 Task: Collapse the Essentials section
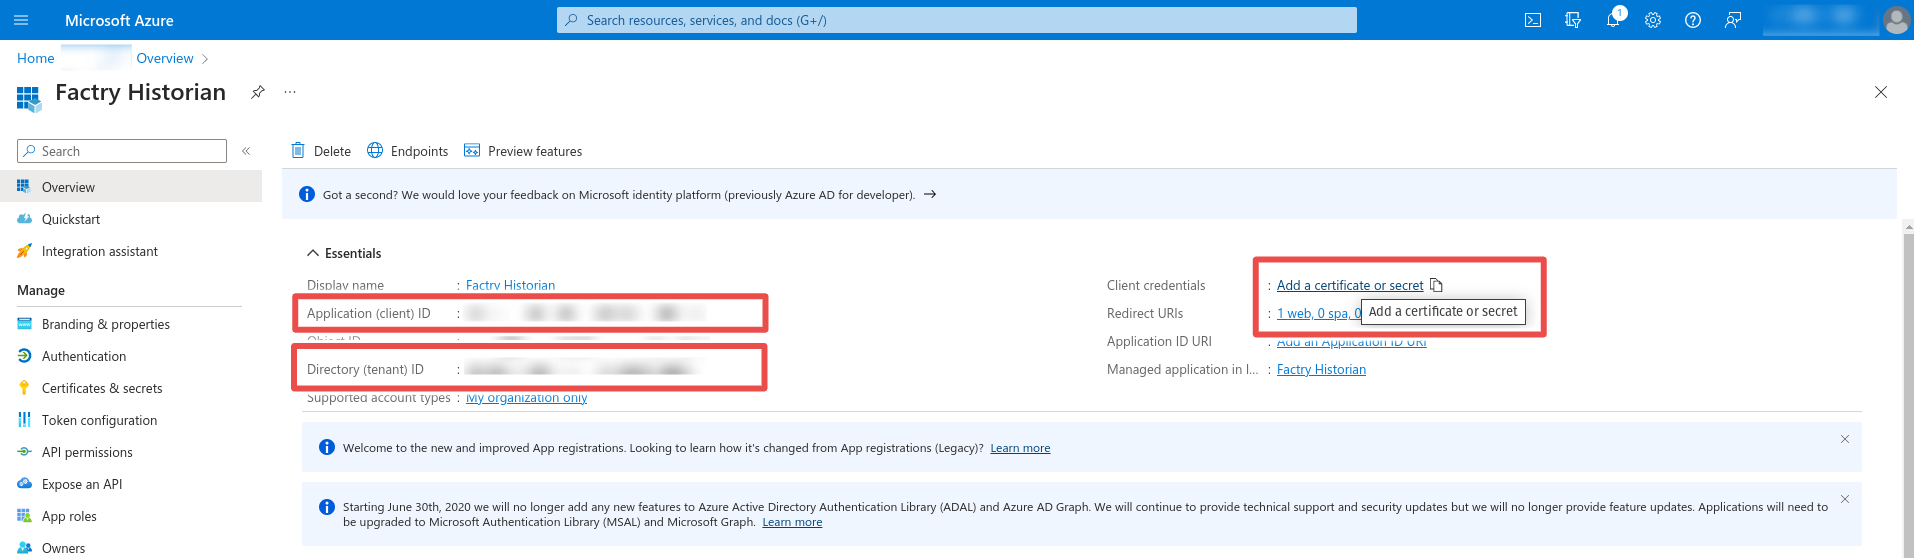tap(344, 253)
